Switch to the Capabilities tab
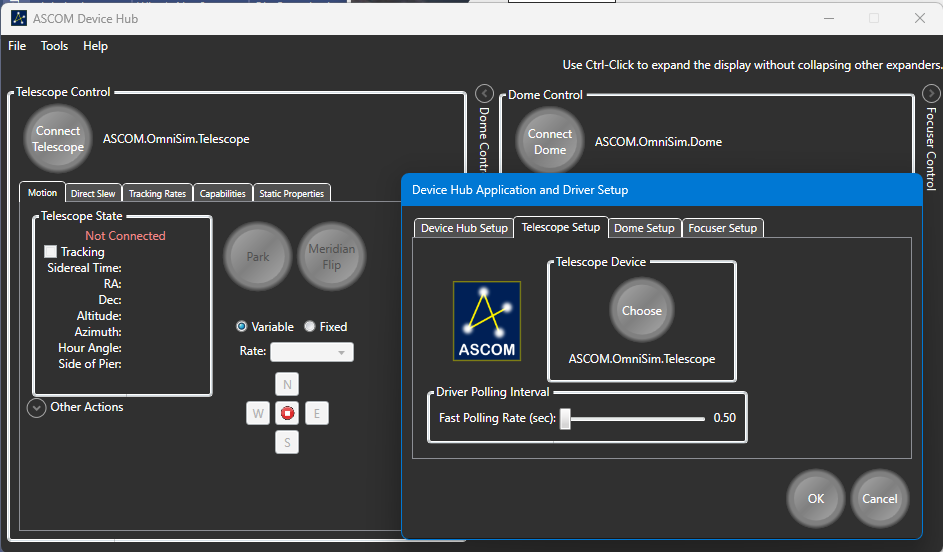943x552 pixels. pyautogui.click(x=223, y=193)
